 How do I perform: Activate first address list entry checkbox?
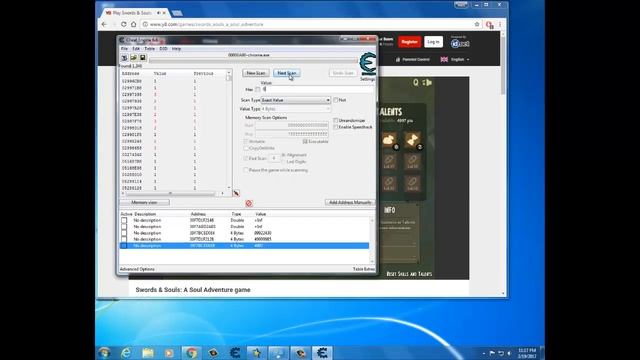124,220
